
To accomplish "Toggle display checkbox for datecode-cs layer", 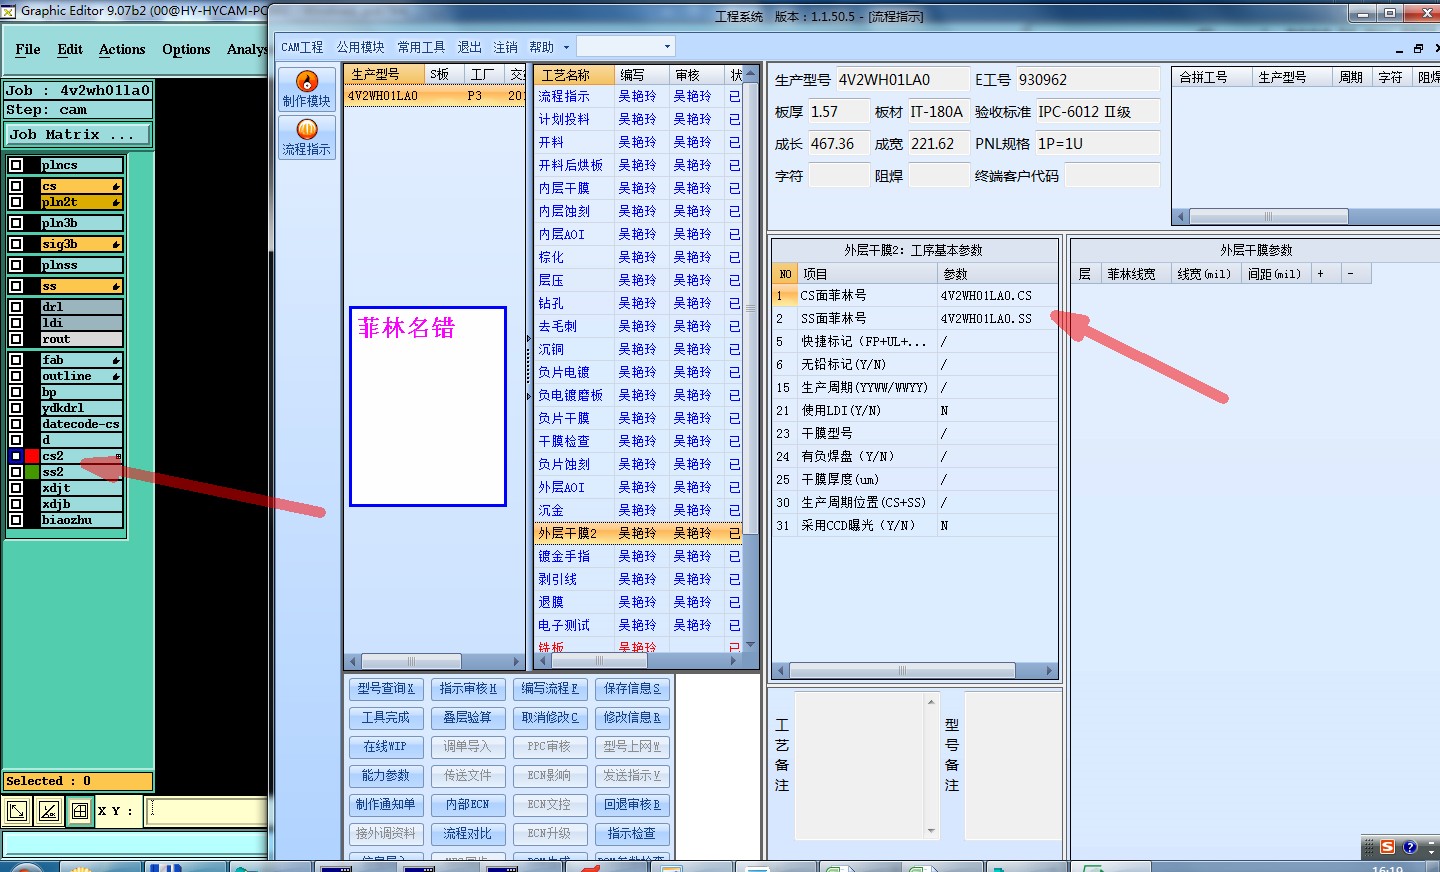I will 16,424.
